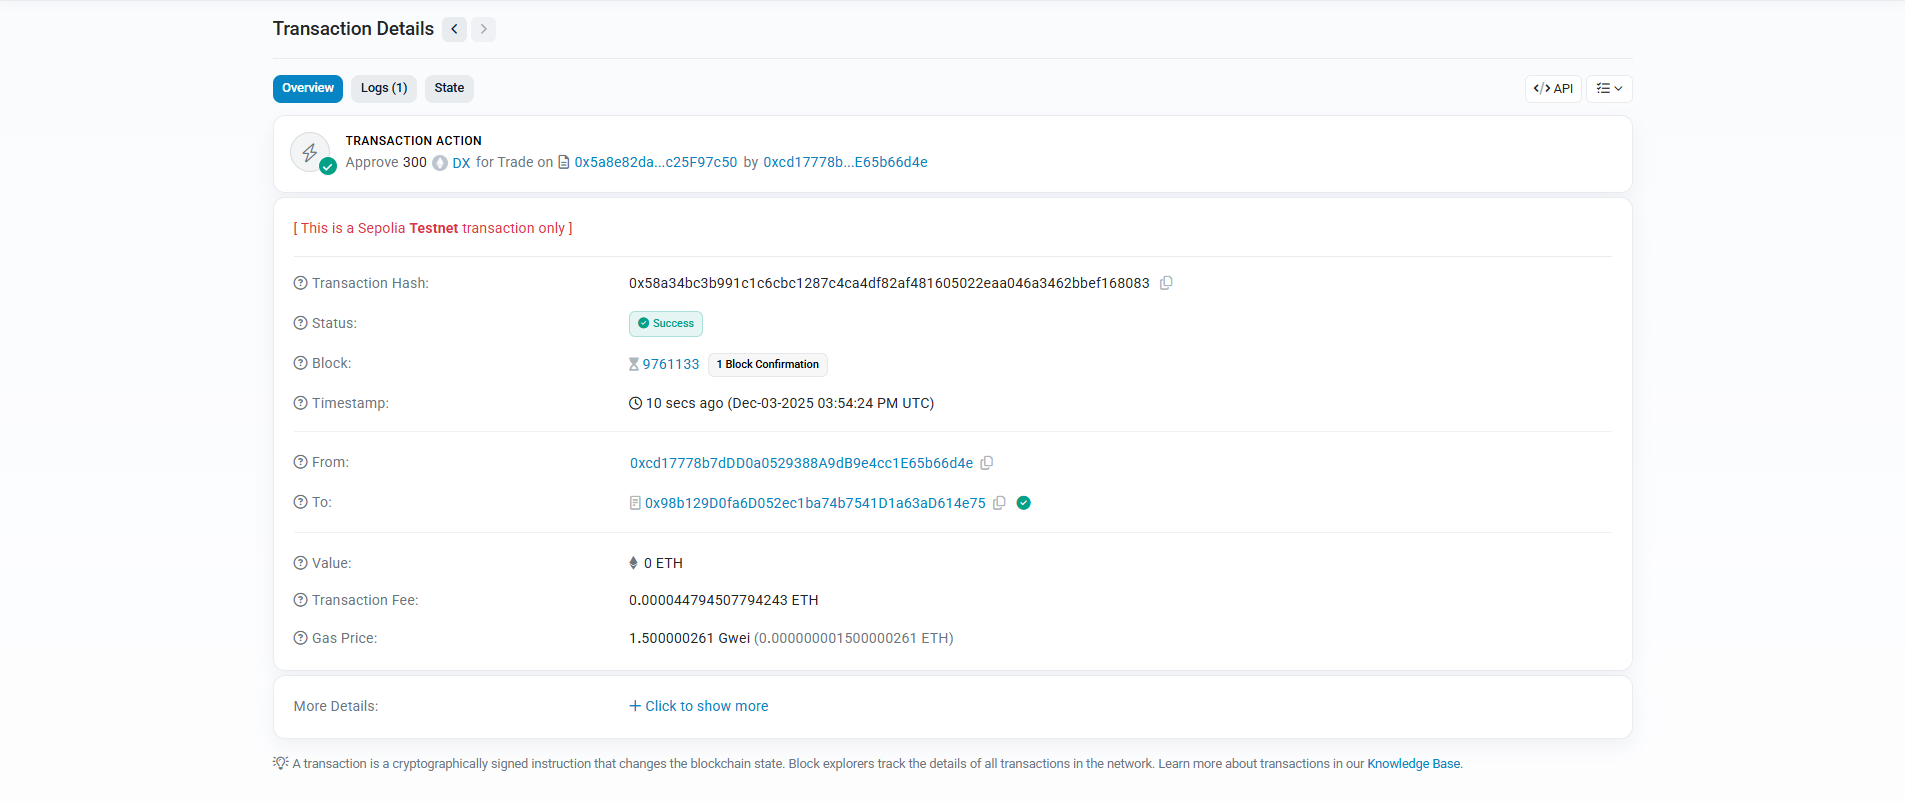Screen dimensions: 1905x802
Task: Click the green verified checkmark by To address
Action: click(x=1023, y=503)
